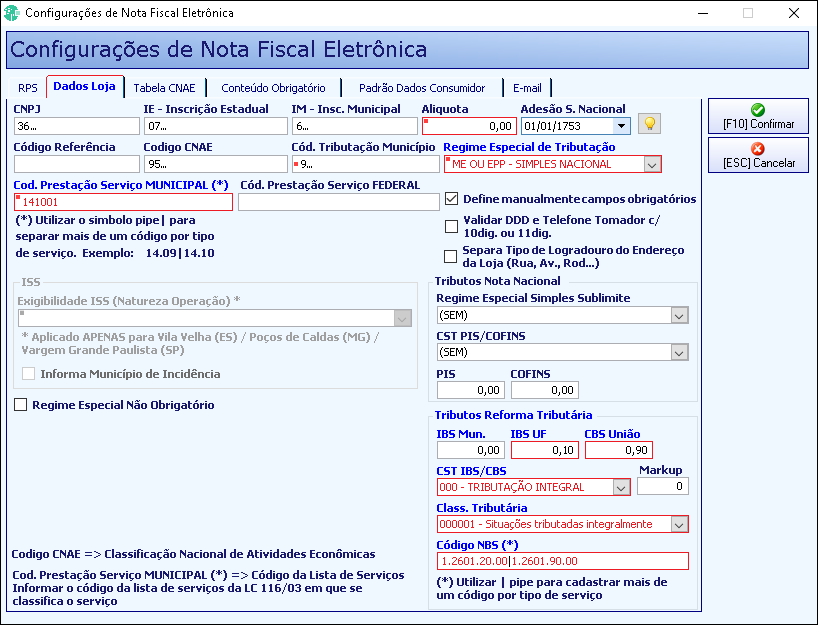Expand Regime Especial Simples Sublimite dropdown
This screenshot has height=625, width=818.
click(679, 315)
